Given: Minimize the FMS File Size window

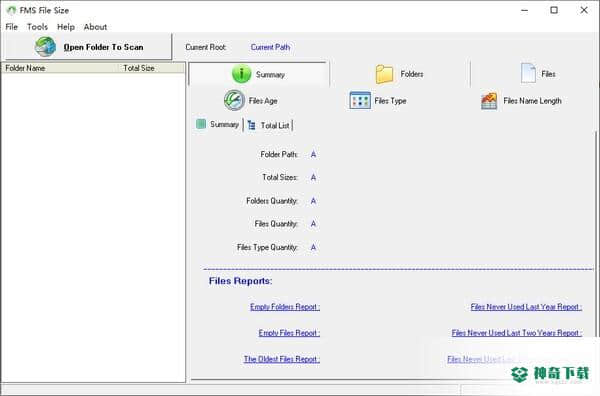Looking at the screenshot, I should (525, 10).
